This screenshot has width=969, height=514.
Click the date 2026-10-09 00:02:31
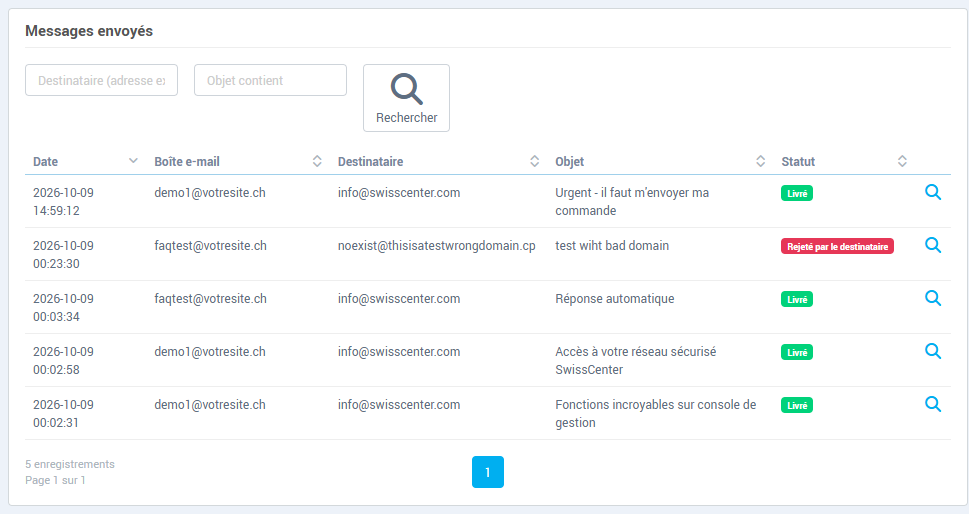[x=63, y=414]
